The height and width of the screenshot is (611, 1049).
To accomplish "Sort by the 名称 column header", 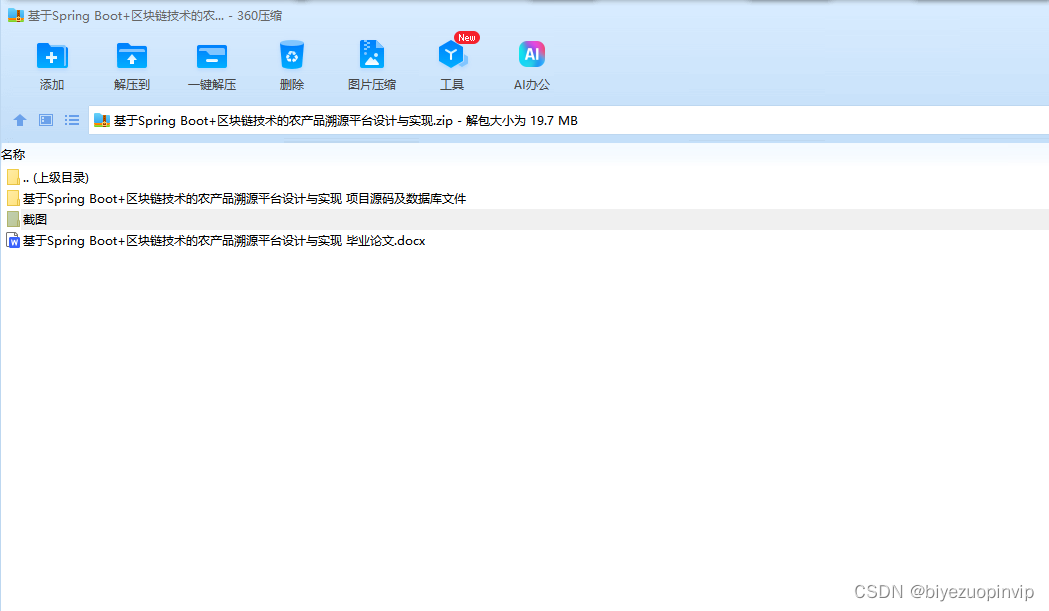I will 13,155.
